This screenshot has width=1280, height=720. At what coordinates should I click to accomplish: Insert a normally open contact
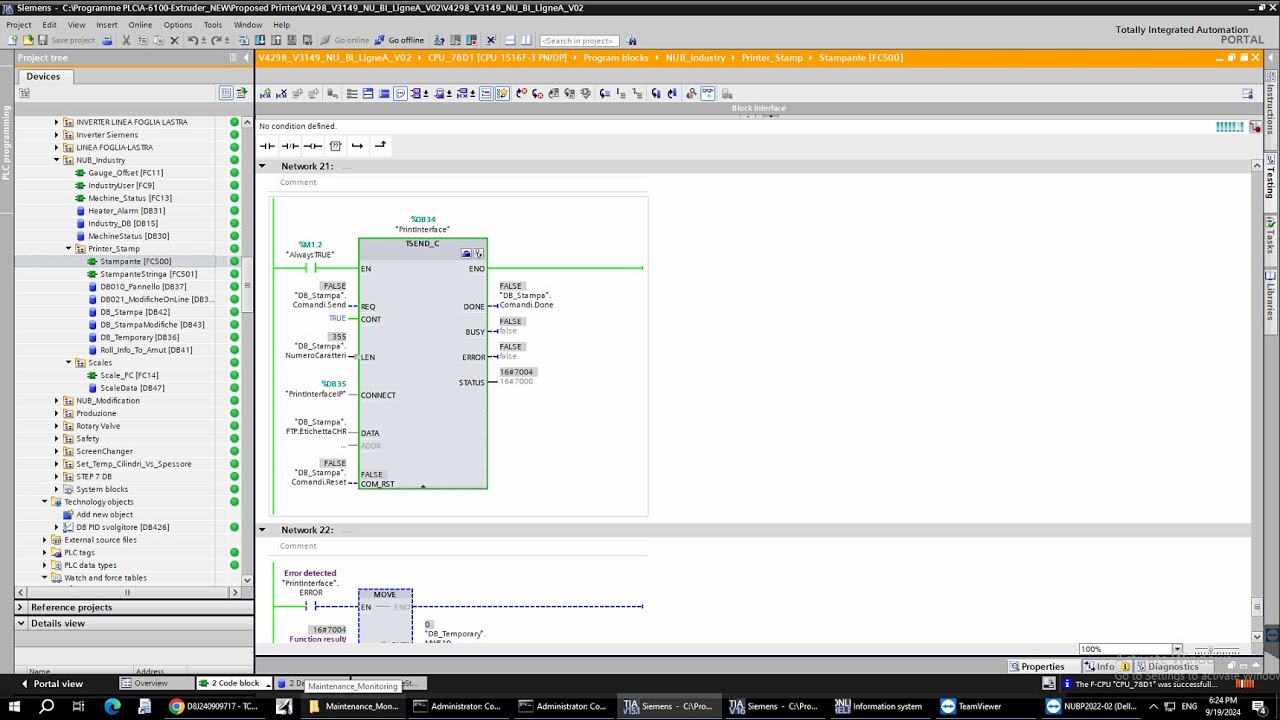coord(267,146)
